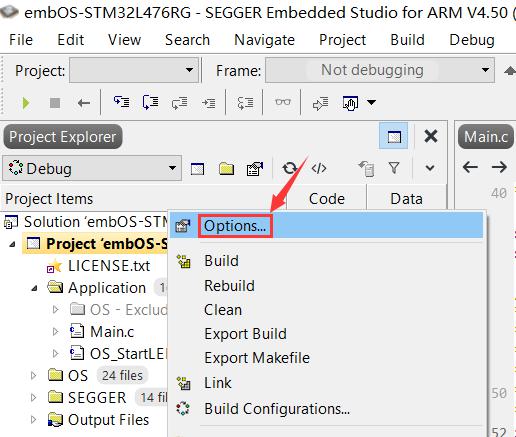Click the breakpoint hand toolbar icon

tap(350, 103)
